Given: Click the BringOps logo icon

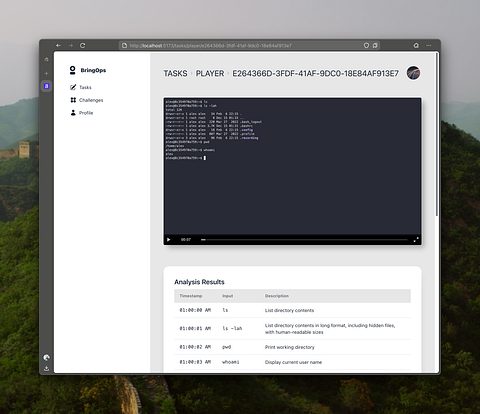Looking at the screenshot, I should tap(72, 70).
